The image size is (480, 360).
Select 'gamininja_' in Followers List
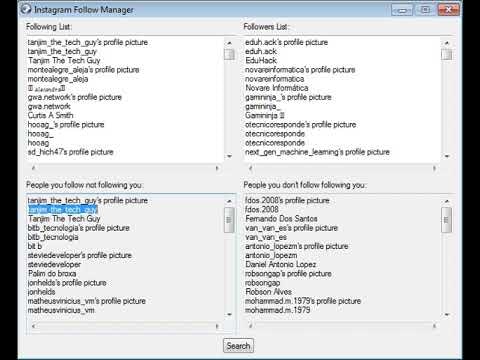coord(263,106)
